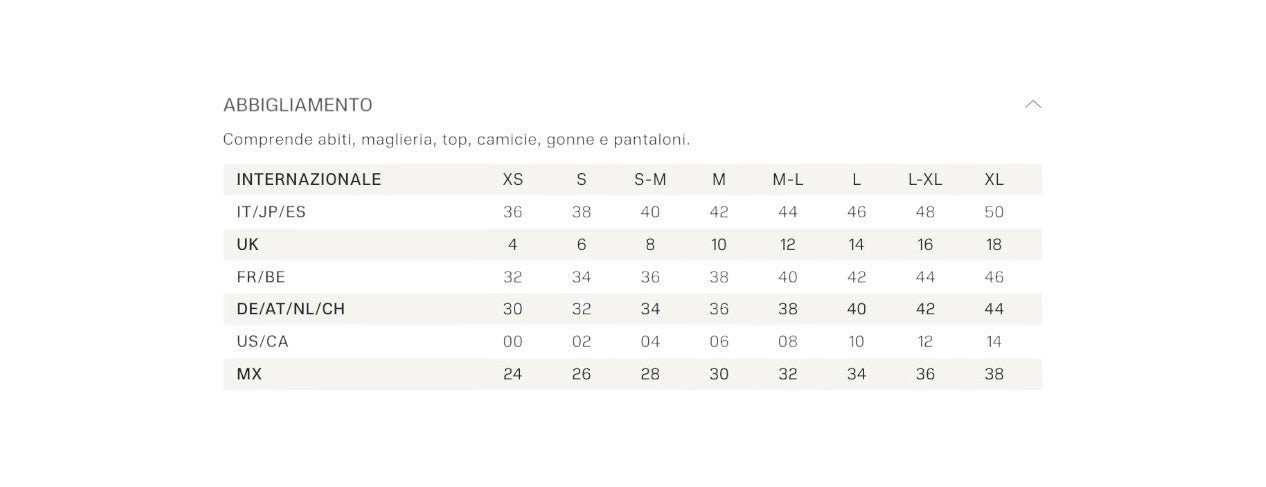
Task: Select the MX row label
Action: [x=249, y=374]
